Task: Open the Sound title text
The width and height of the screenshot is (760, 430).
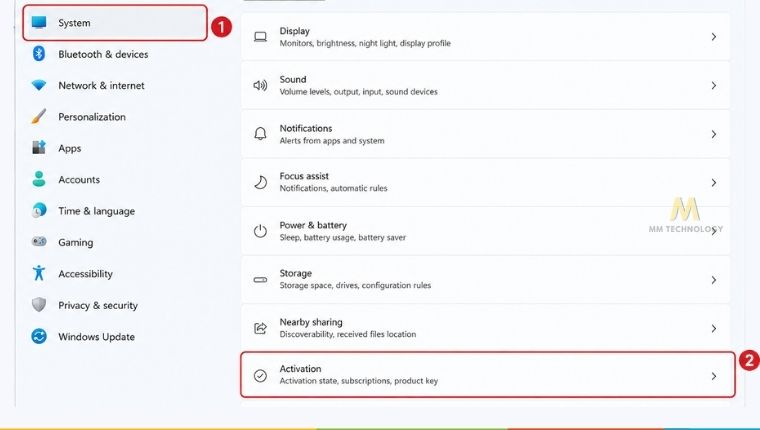Action: [293, 79]
